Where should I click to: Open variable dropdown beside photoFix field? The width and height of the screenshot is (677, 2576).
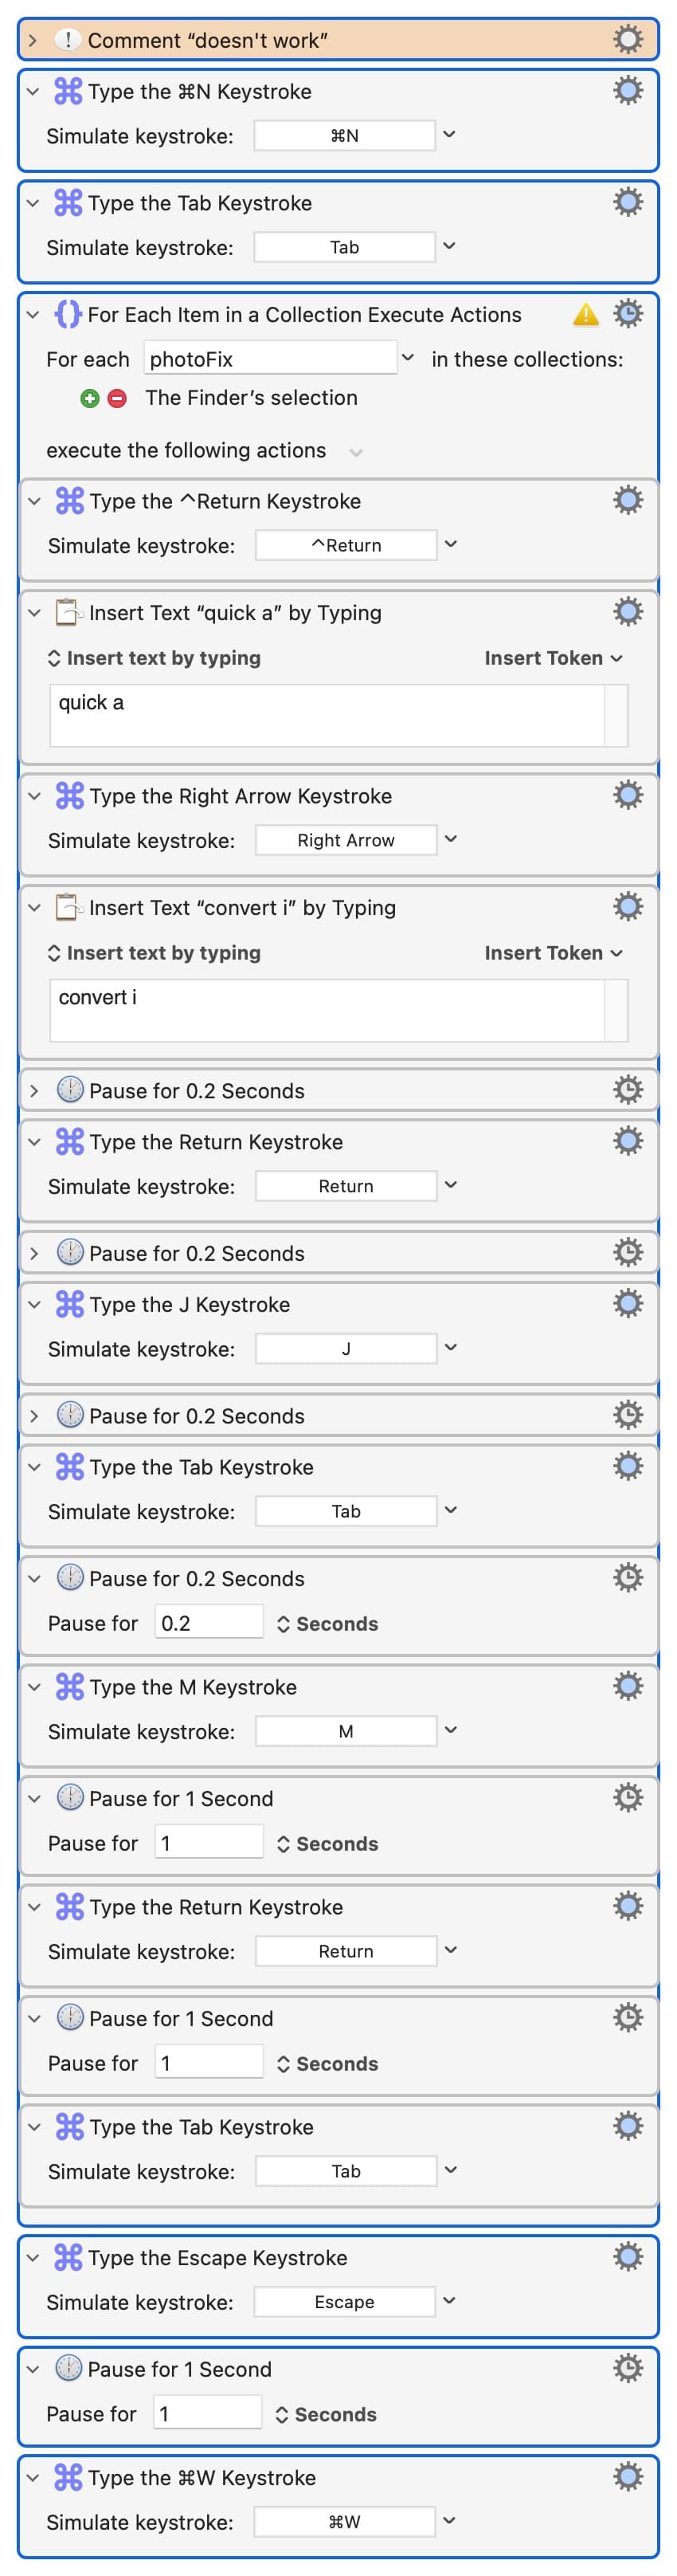click(x=407, y=357)
